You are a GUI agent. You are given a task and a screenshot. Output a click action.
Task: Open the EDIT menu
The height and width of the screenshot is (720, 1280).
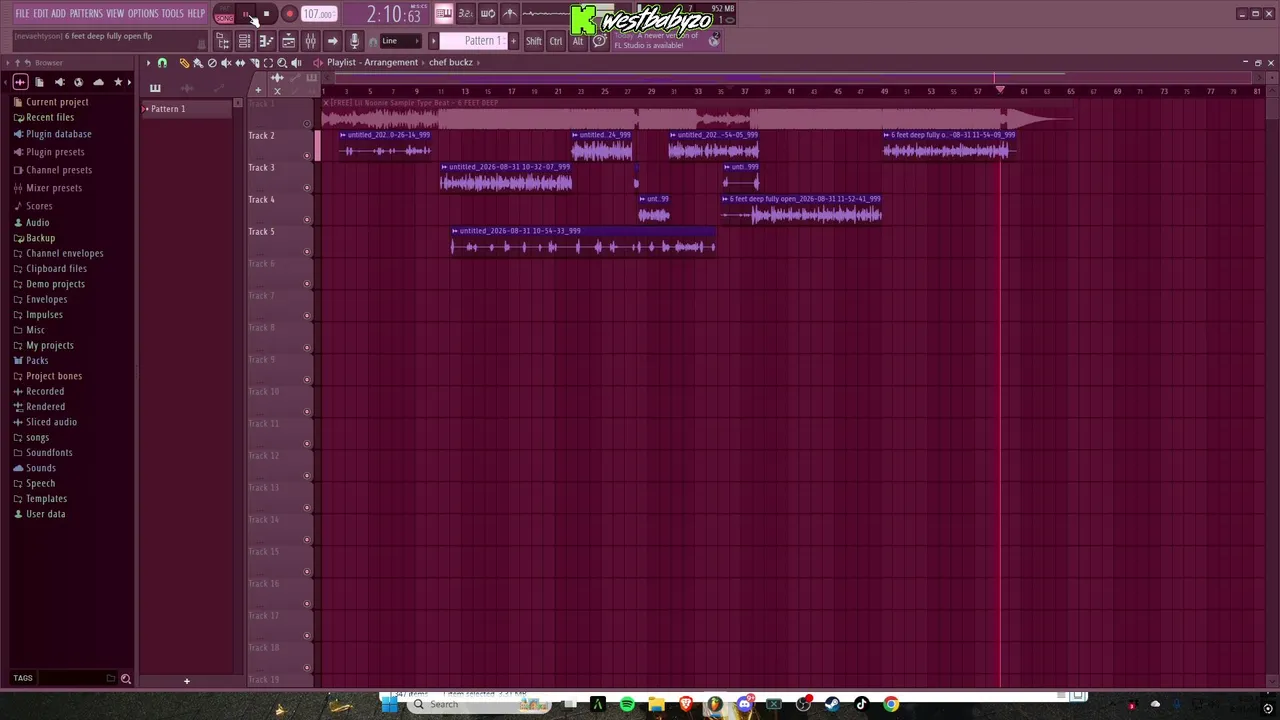[x=41, y=13]
